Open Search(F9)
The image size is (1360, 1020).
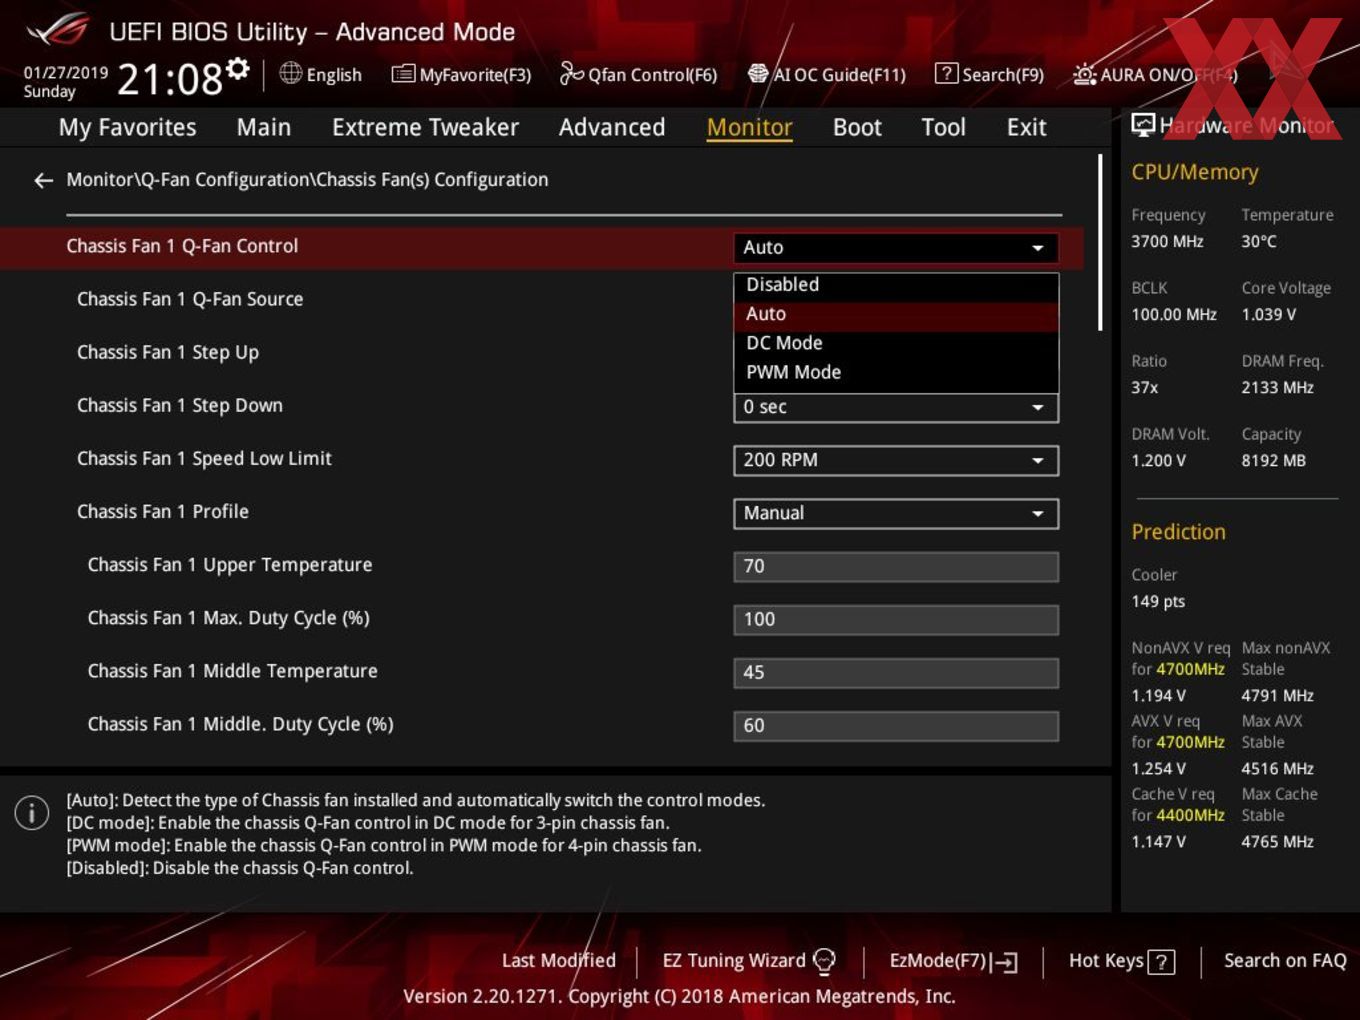coord(989,74)
